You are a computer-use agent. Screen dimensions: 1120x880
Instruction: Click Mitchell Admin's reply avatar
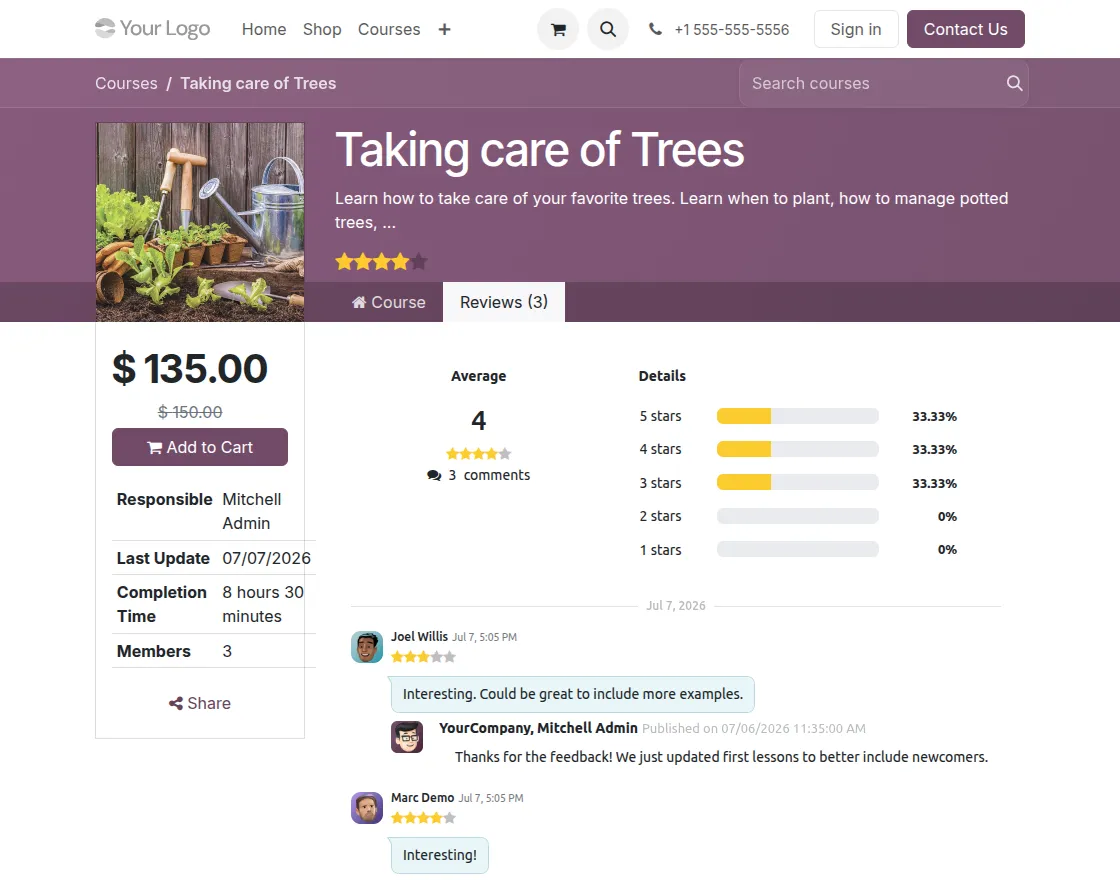pyautogui.click(x=407, y=737)
